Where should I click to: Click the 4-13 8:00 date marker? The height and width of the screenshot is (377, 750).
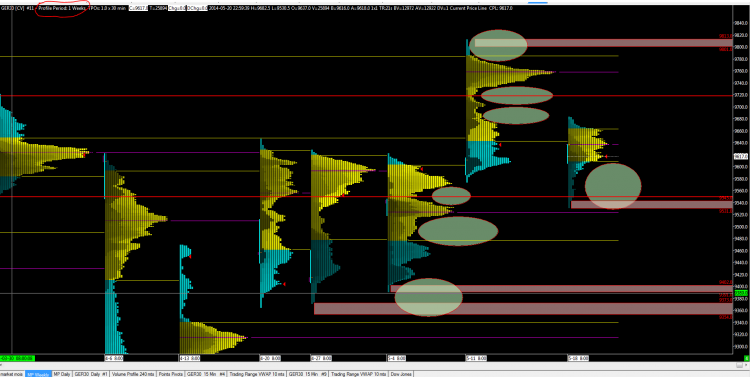189,358
